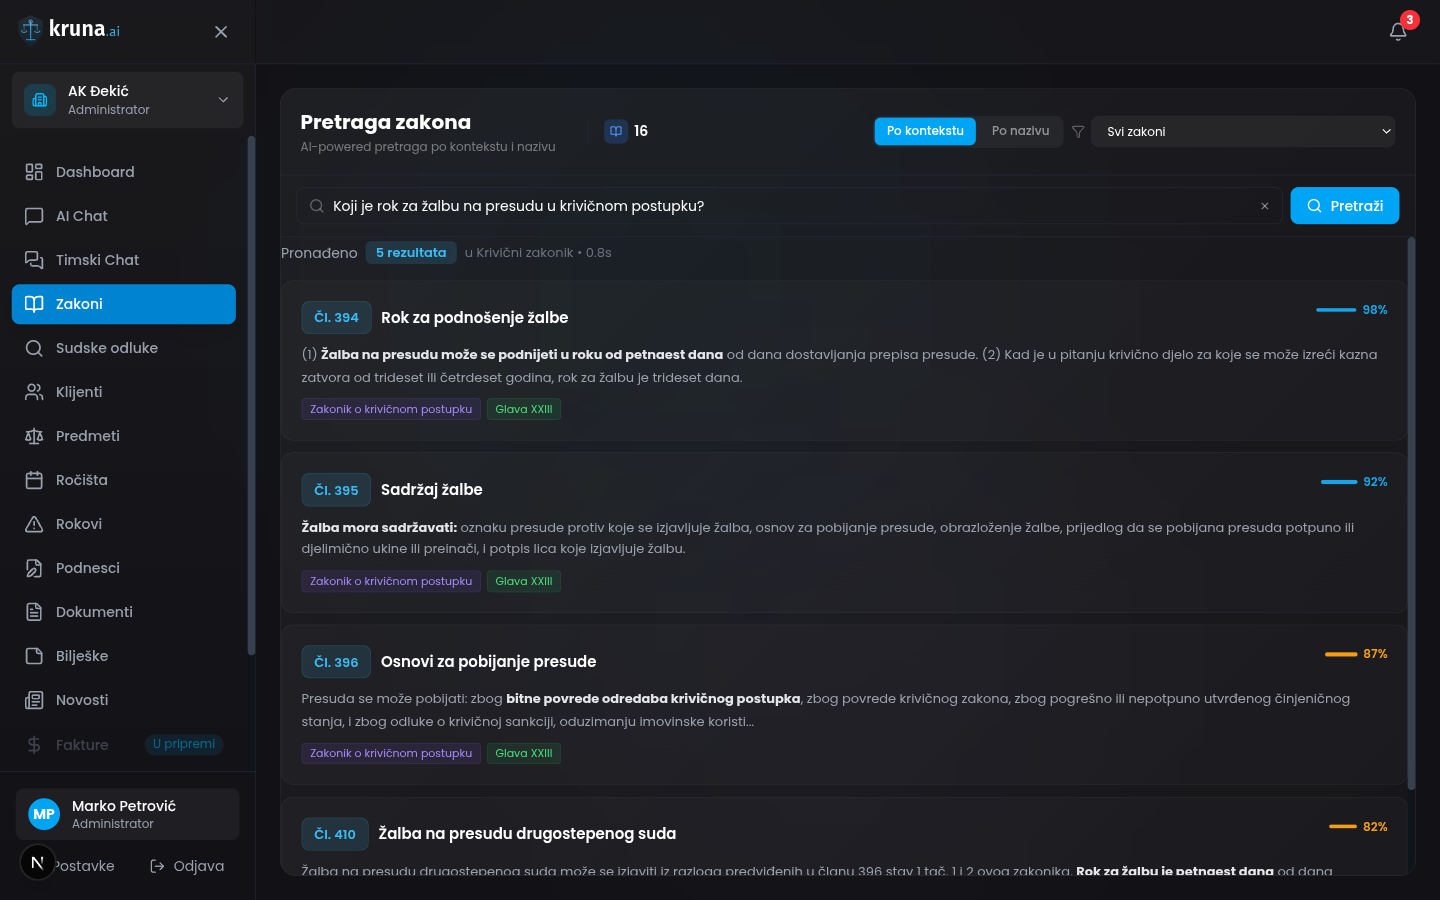Click the filter funnel icon
Image resolution: width=1440 pixels, height=900 pixels.
click(1078, 132)
